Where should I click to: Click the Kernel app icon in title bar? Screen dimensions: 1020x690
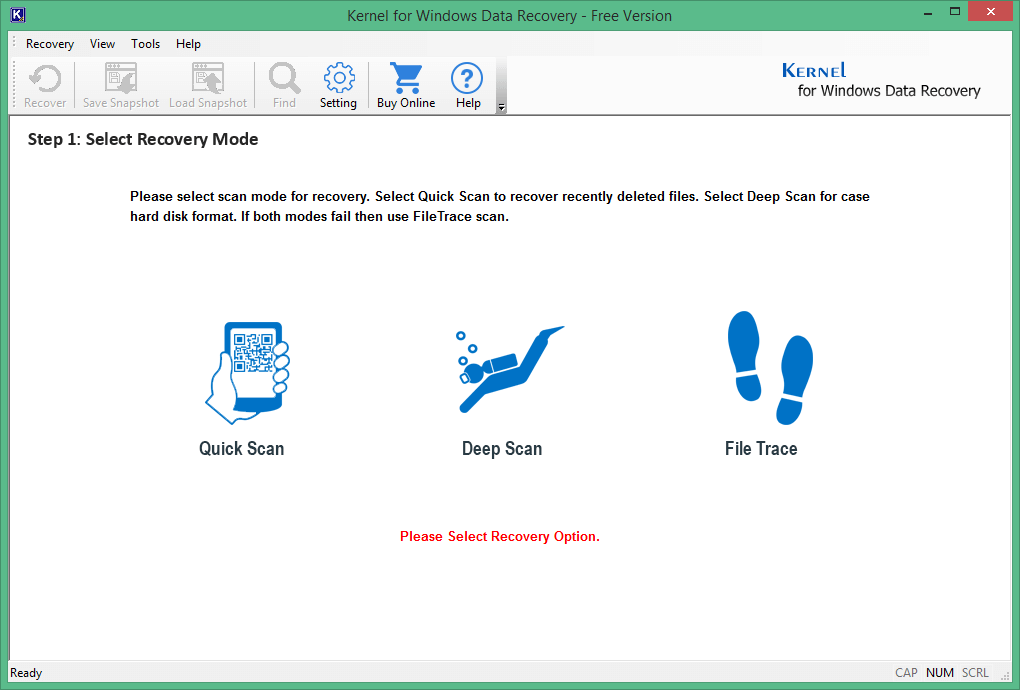coord(18,15)
